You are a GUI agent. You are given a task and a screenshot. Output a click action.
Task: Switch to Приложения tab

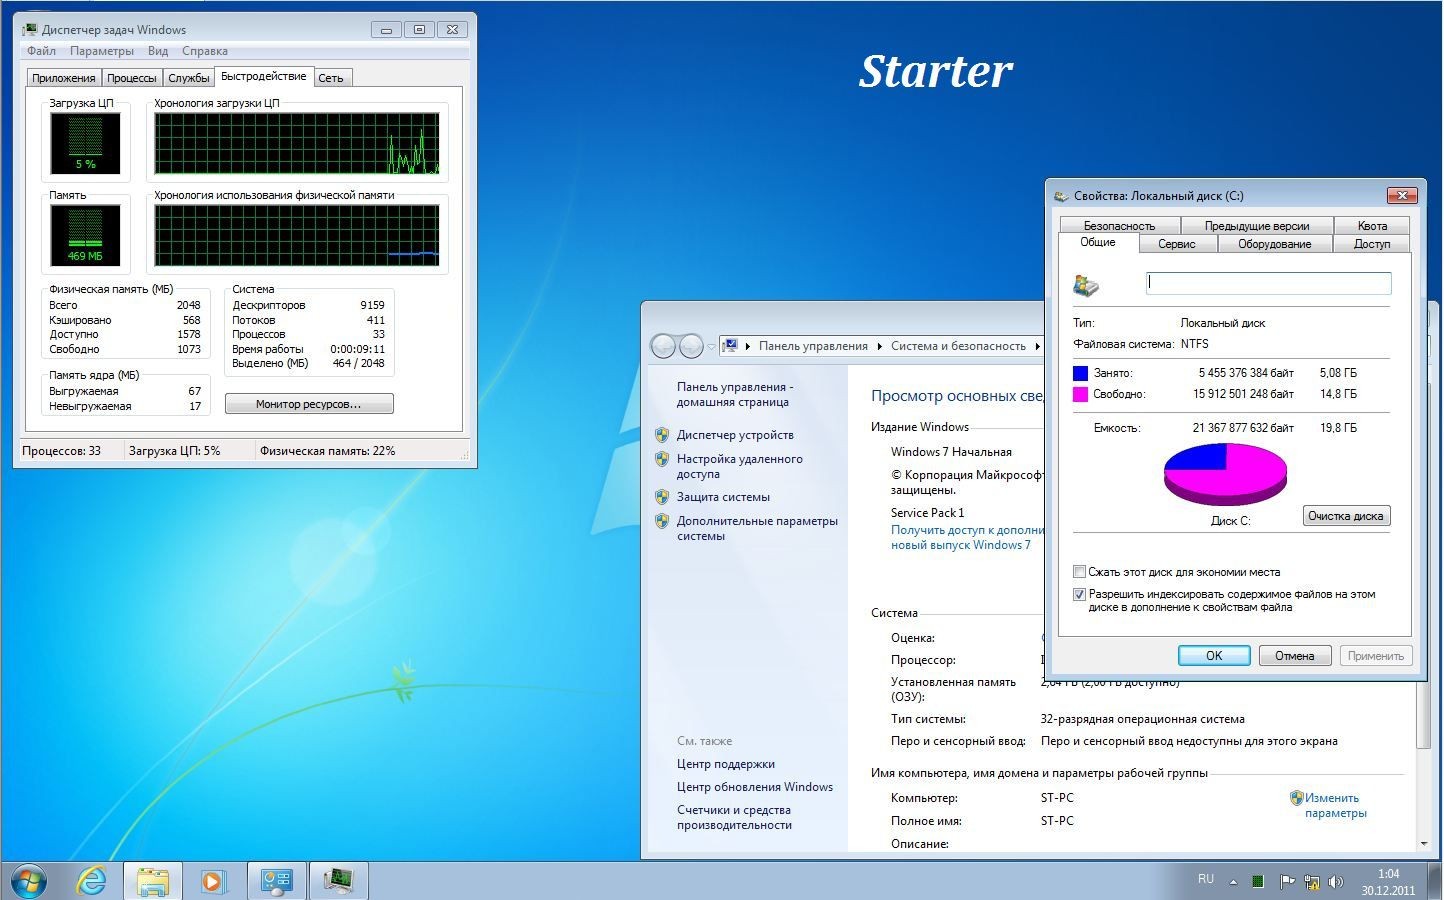tap(64, 78)
